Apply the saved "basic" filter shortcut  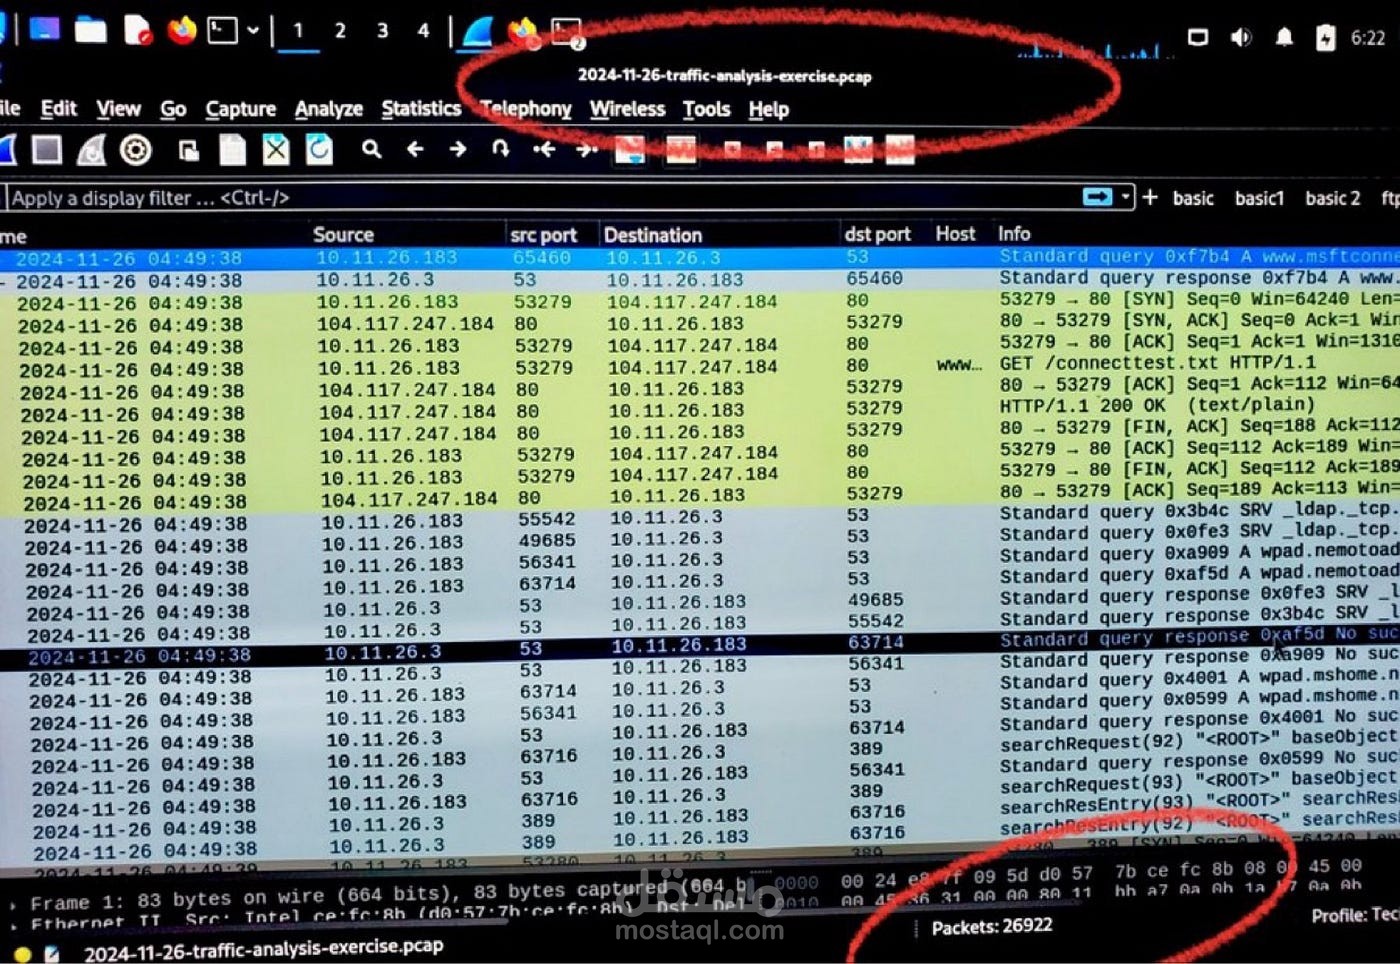pyautogui.click(x=1193, y=198)
